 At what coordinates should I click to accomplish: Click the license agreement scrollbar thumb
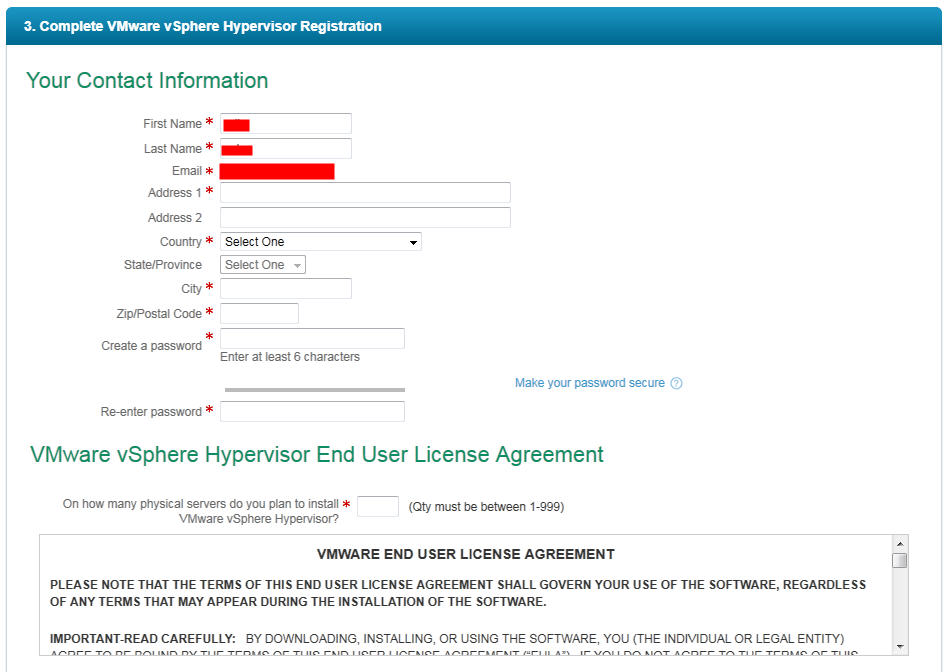tap(900, 560)
